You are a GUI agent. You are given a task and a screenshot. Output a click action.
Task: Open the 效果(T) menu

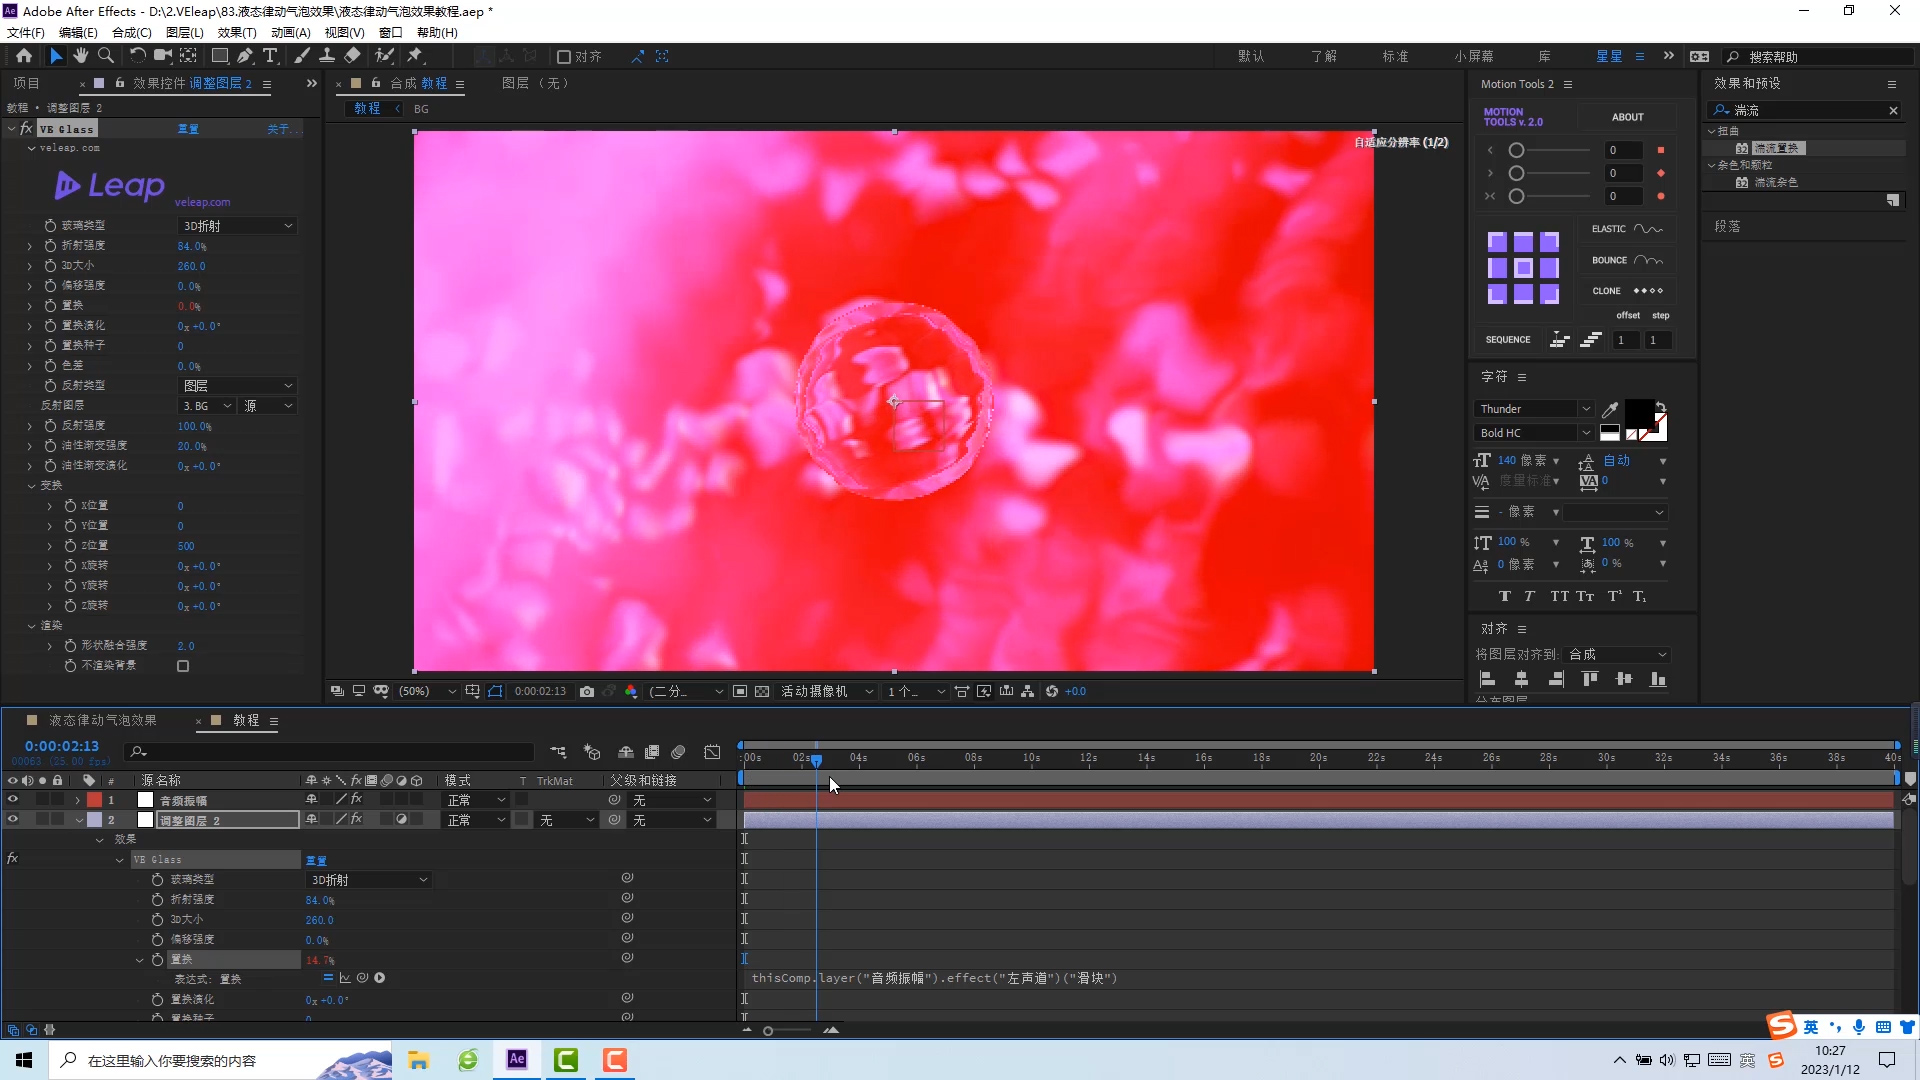click(237, 32)
